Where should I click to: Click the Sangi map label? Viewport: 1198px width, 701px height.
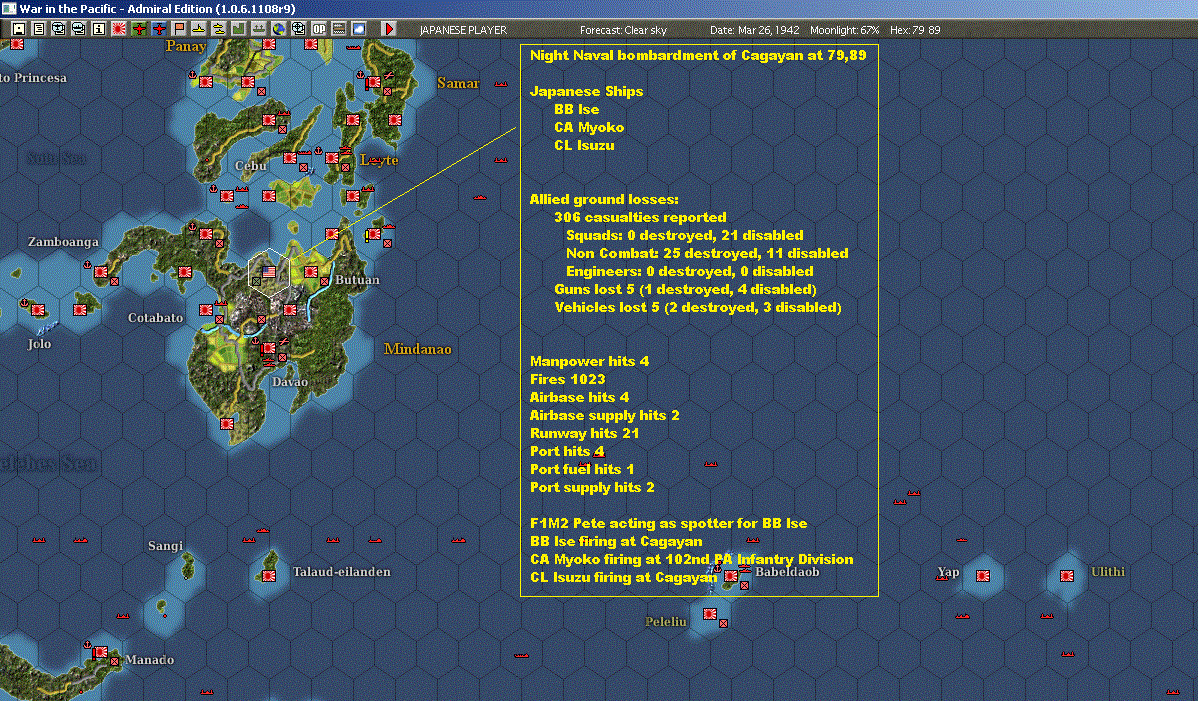click(165, 545)
